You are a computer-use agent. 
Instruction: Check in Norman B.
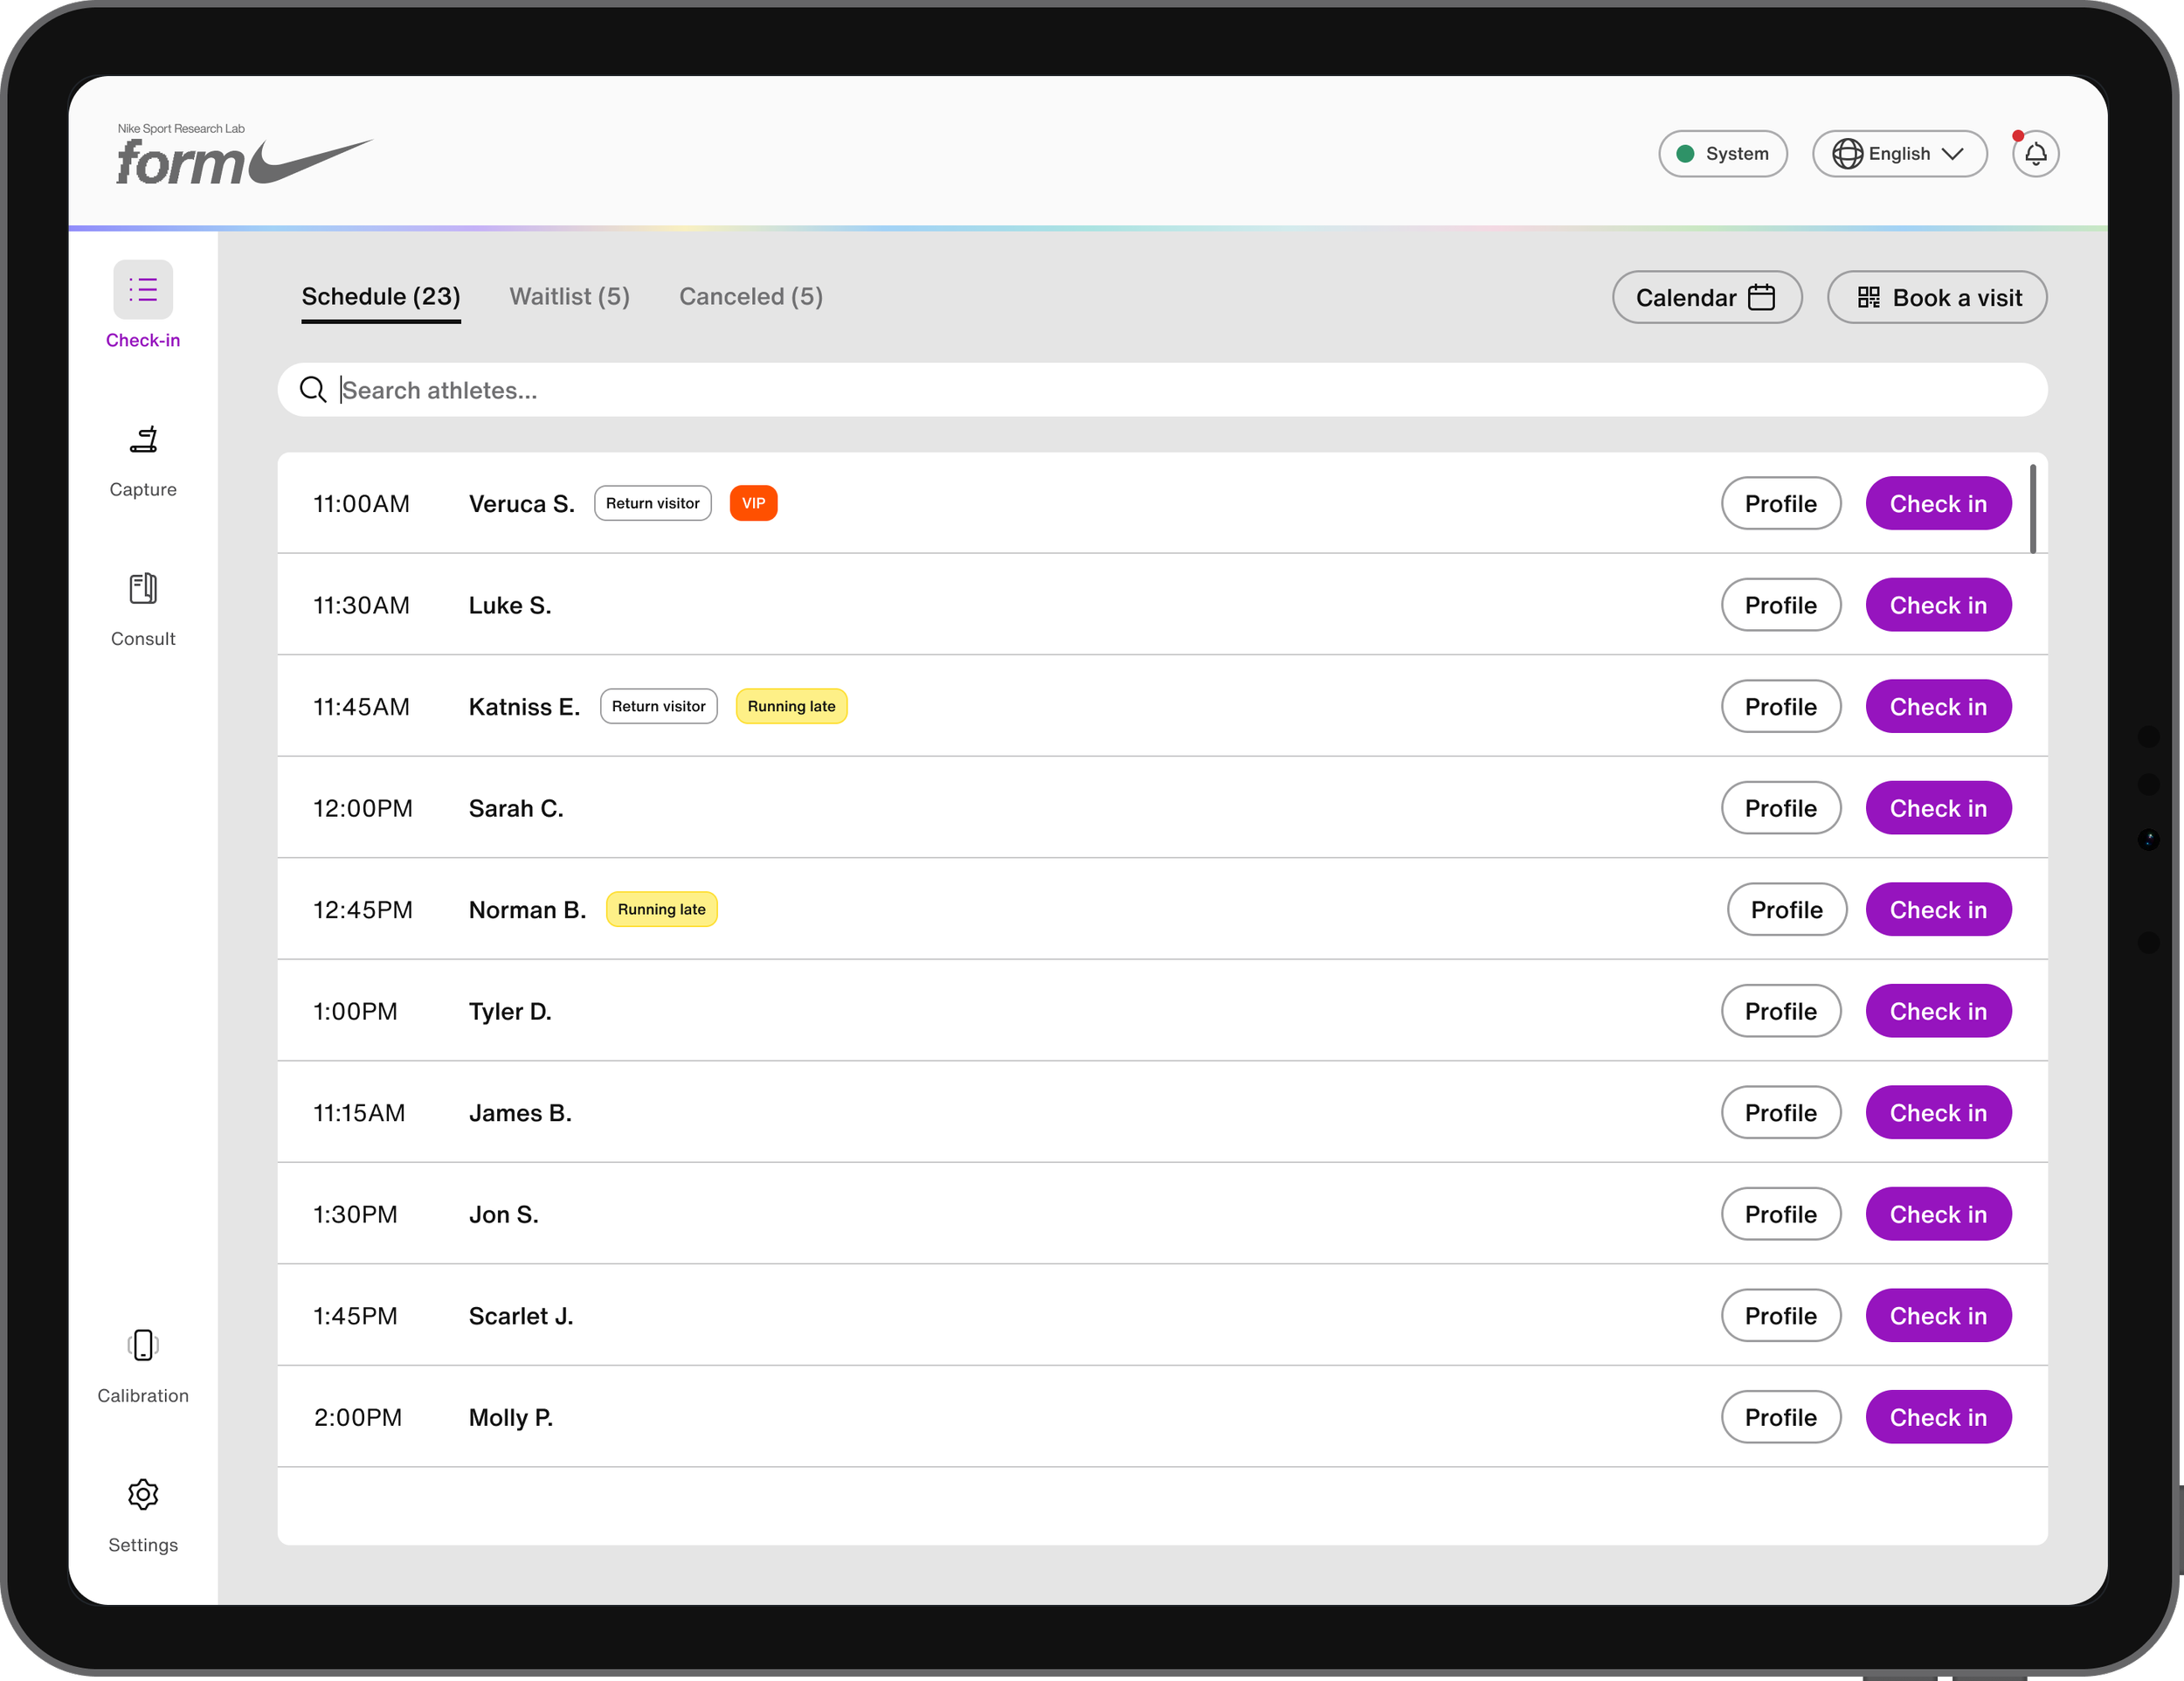click(1938, 910)
